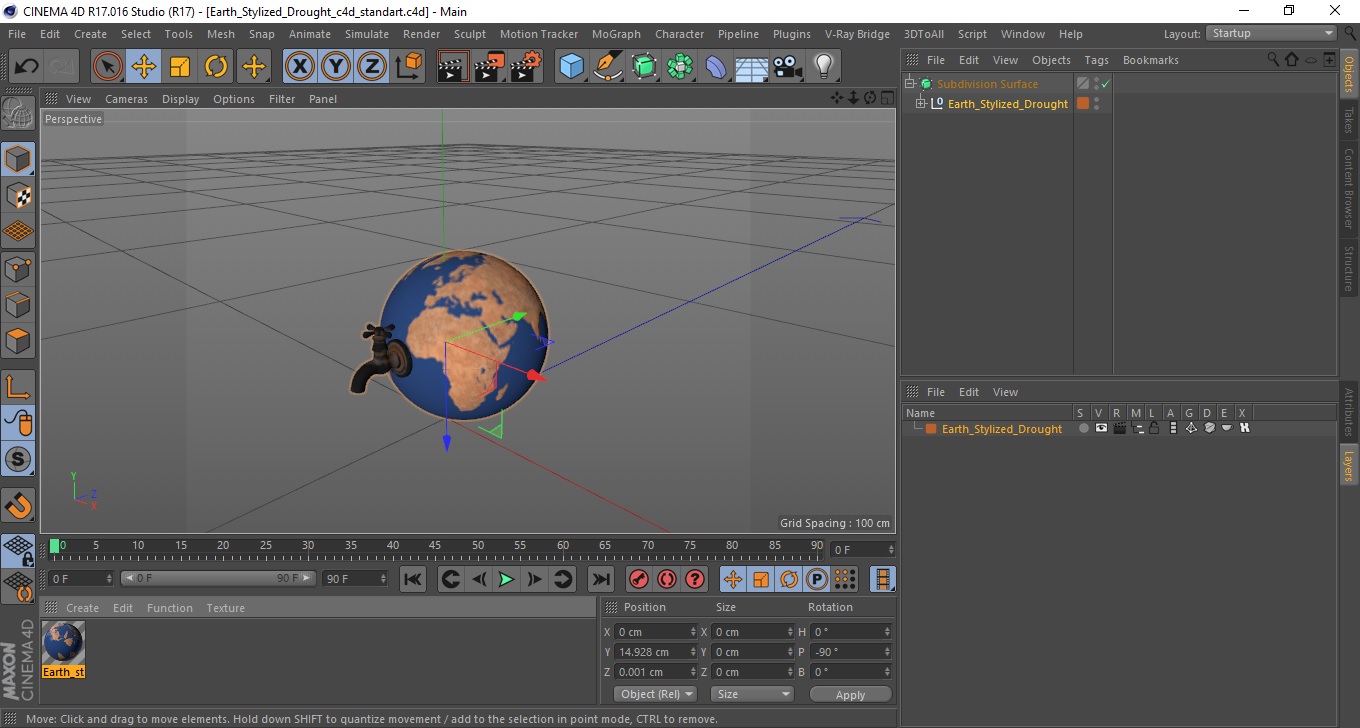Select Points mode icon
Image resolution: width=1360 pixels, height=728 pixels.
point(18,268)
